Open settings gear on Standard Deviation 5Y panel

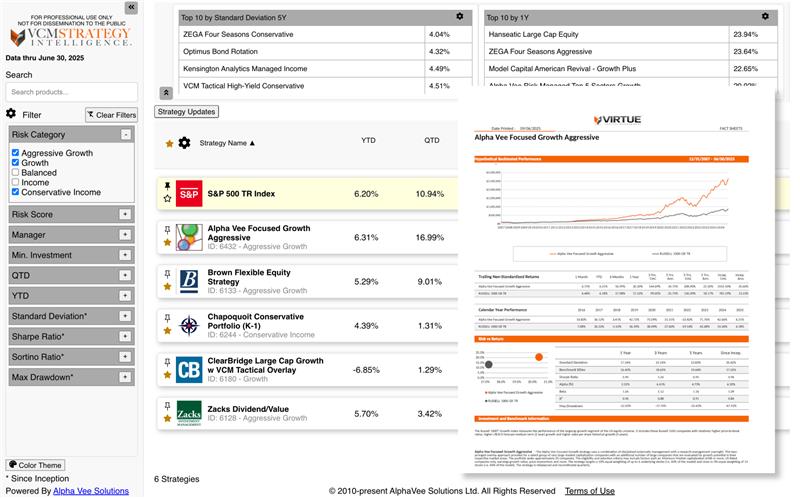(459, 17)
